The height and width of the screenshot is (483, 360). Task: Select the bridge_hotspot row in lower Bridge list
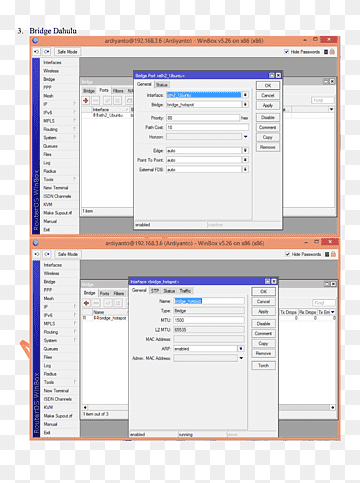[x=105, y=318]
